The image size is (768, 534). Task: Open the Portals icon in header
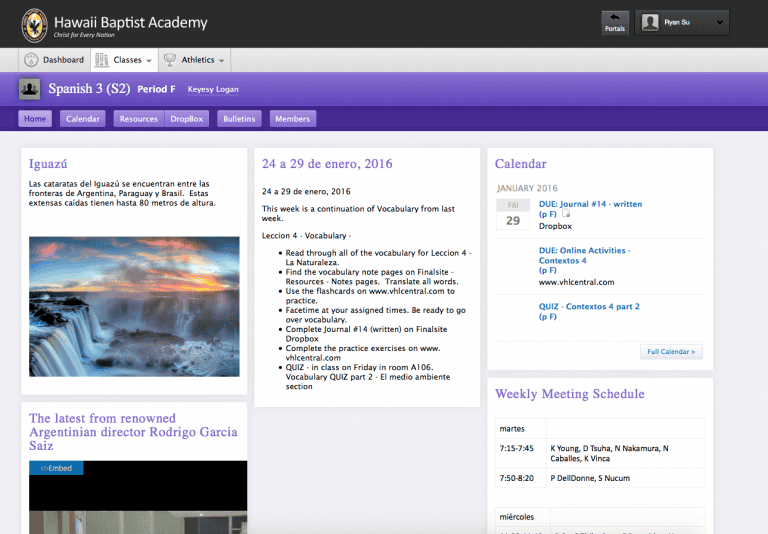(615, 22)
